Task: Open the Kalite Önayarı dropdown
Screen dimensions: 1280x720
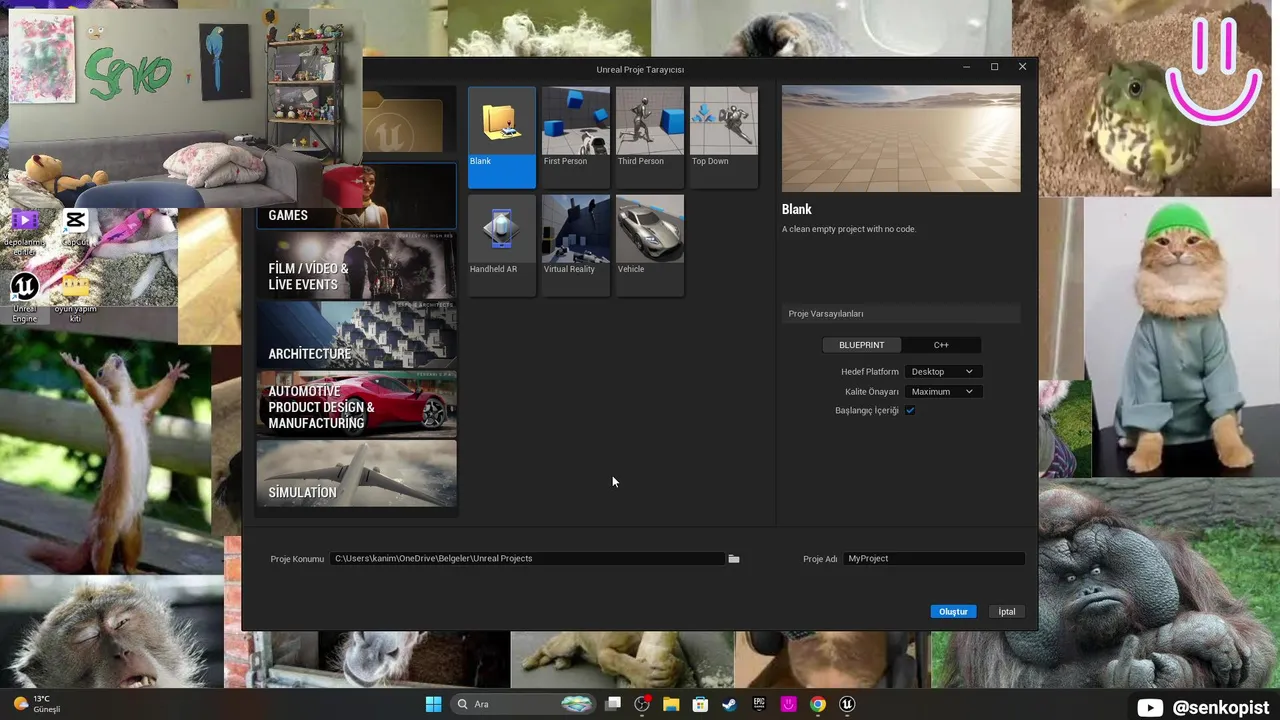Action: 941,392
